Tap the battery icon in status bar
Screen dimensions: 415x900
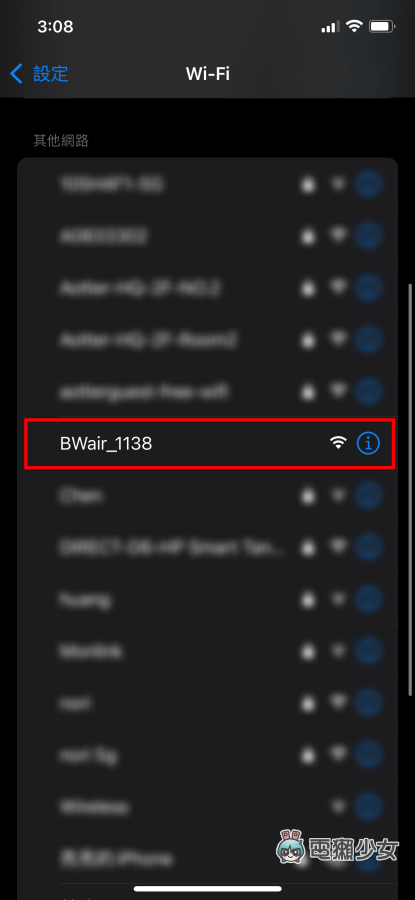pyautogui.click(x=382, y=26)
